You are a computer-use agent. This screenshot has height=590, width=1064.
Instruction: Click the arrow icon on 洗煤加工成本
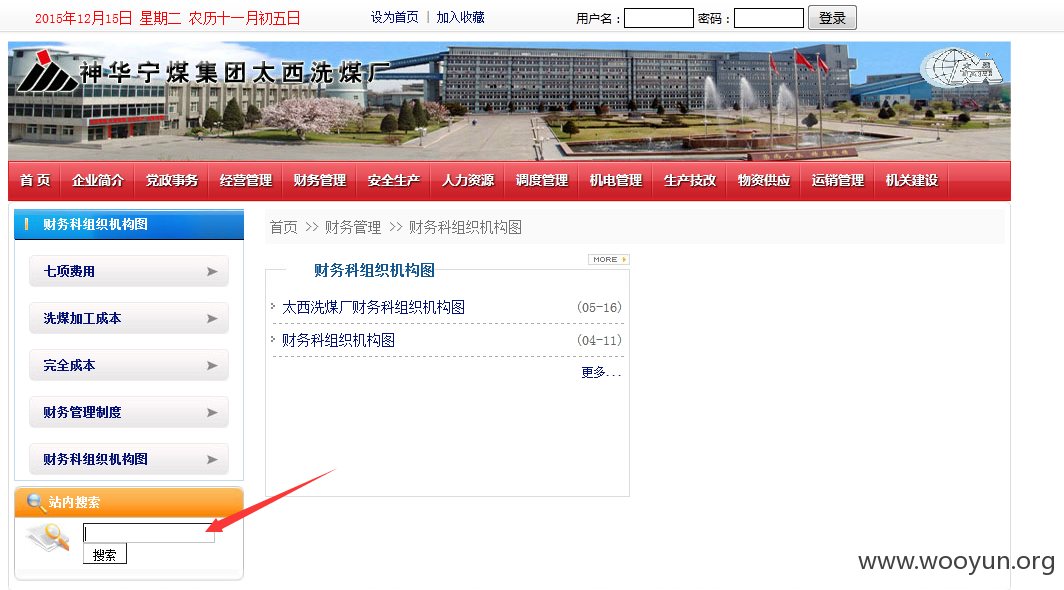click(x=212, y=318)
